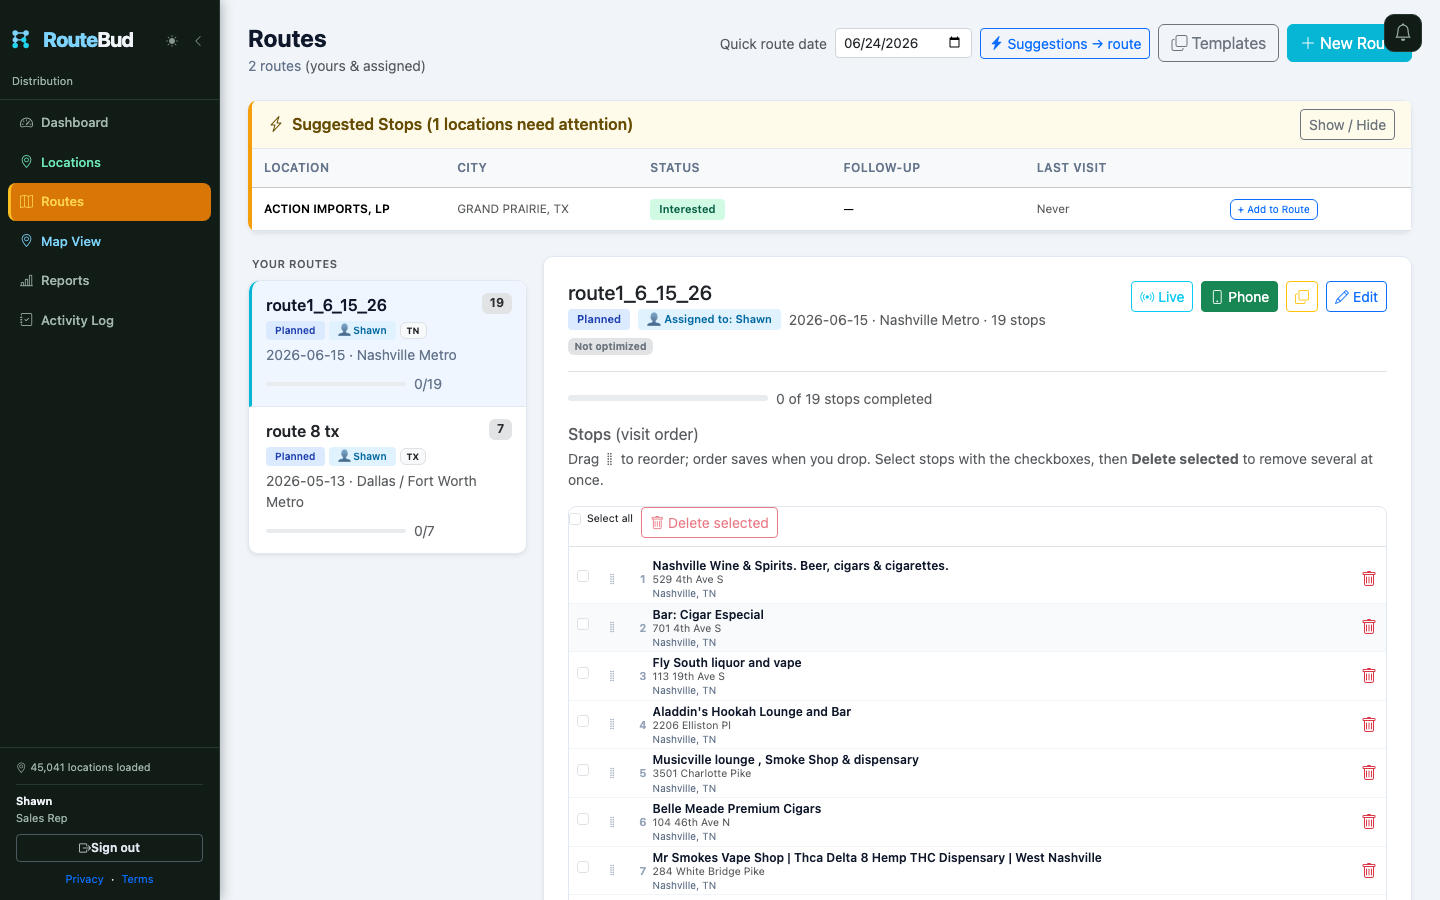
Task: Delete the Nashville Wine & Spirits stop
Action: 1369,578
